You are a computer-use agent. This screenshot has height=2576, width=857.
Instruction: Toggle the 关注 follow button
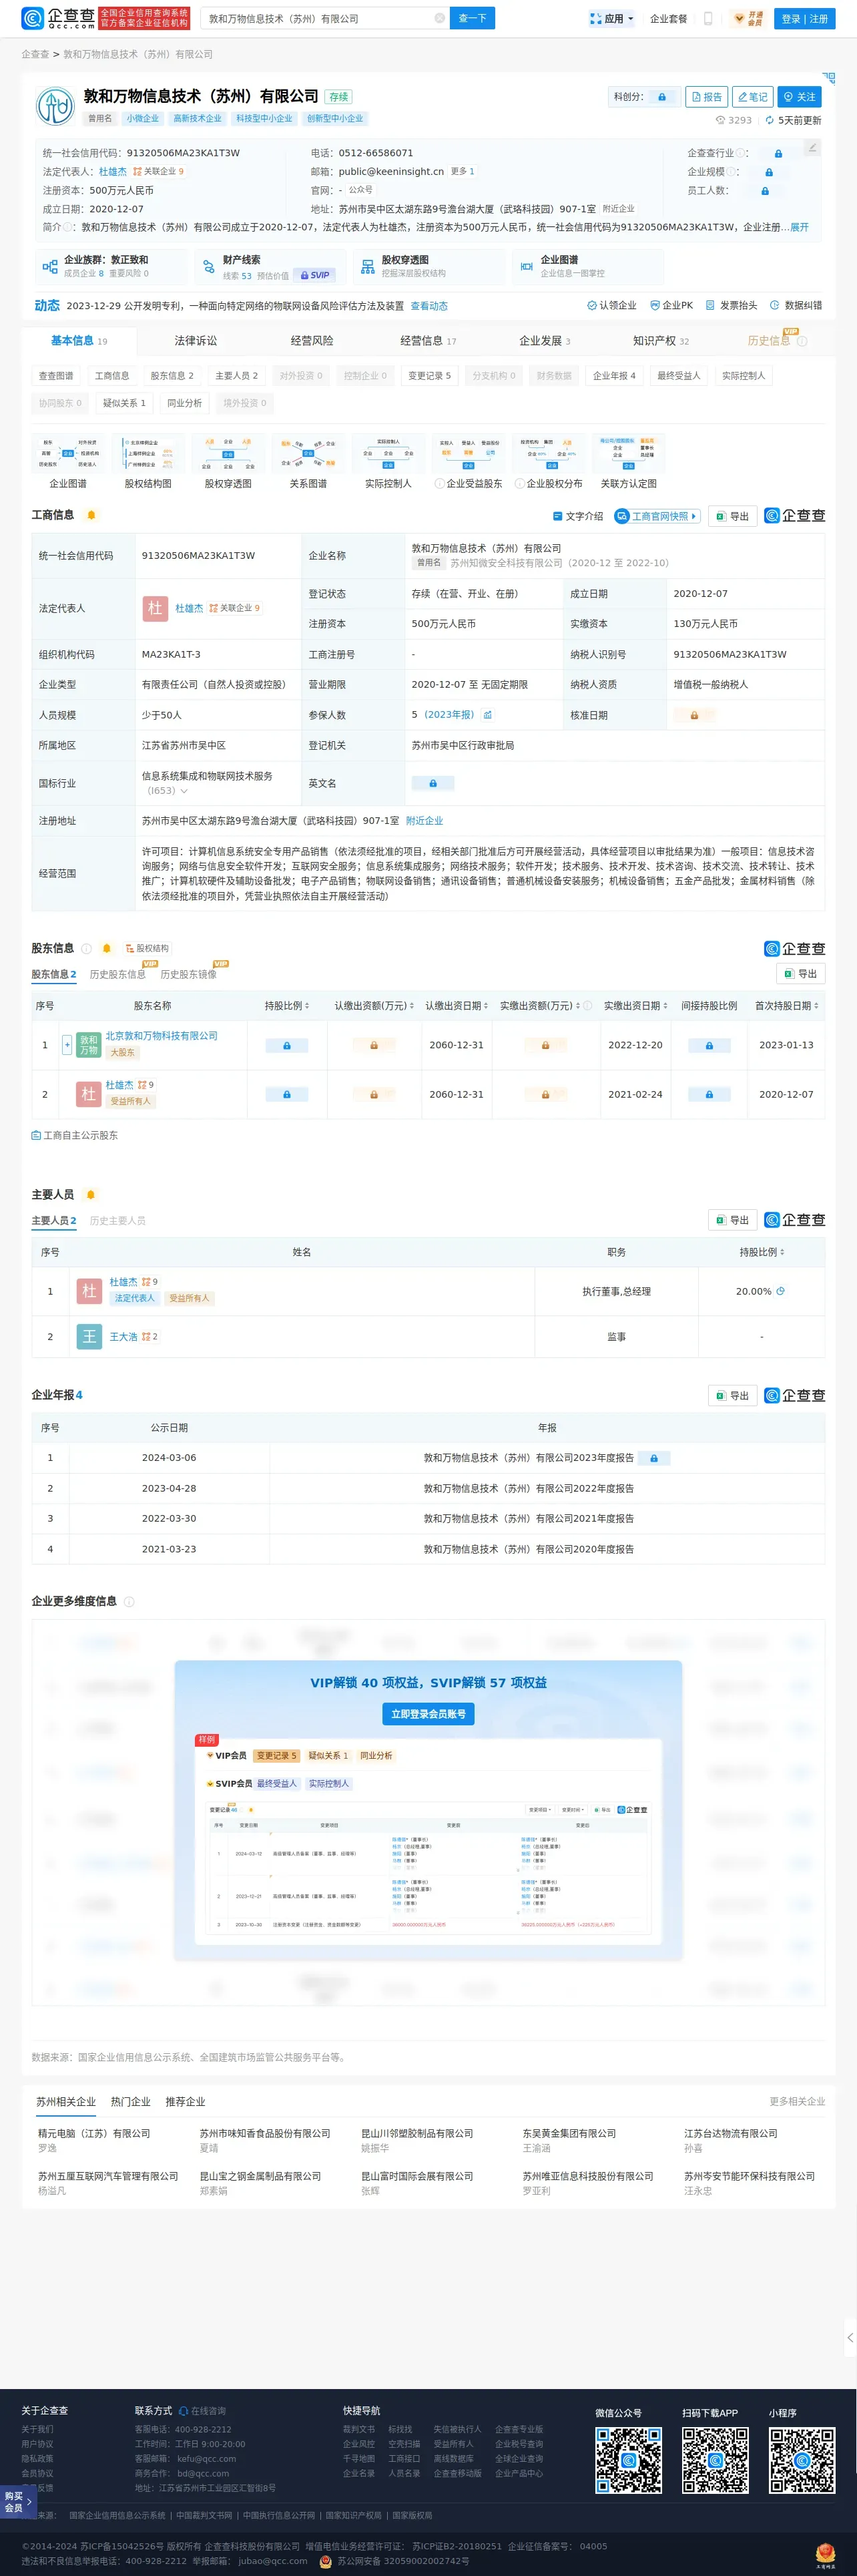(799, 97)
